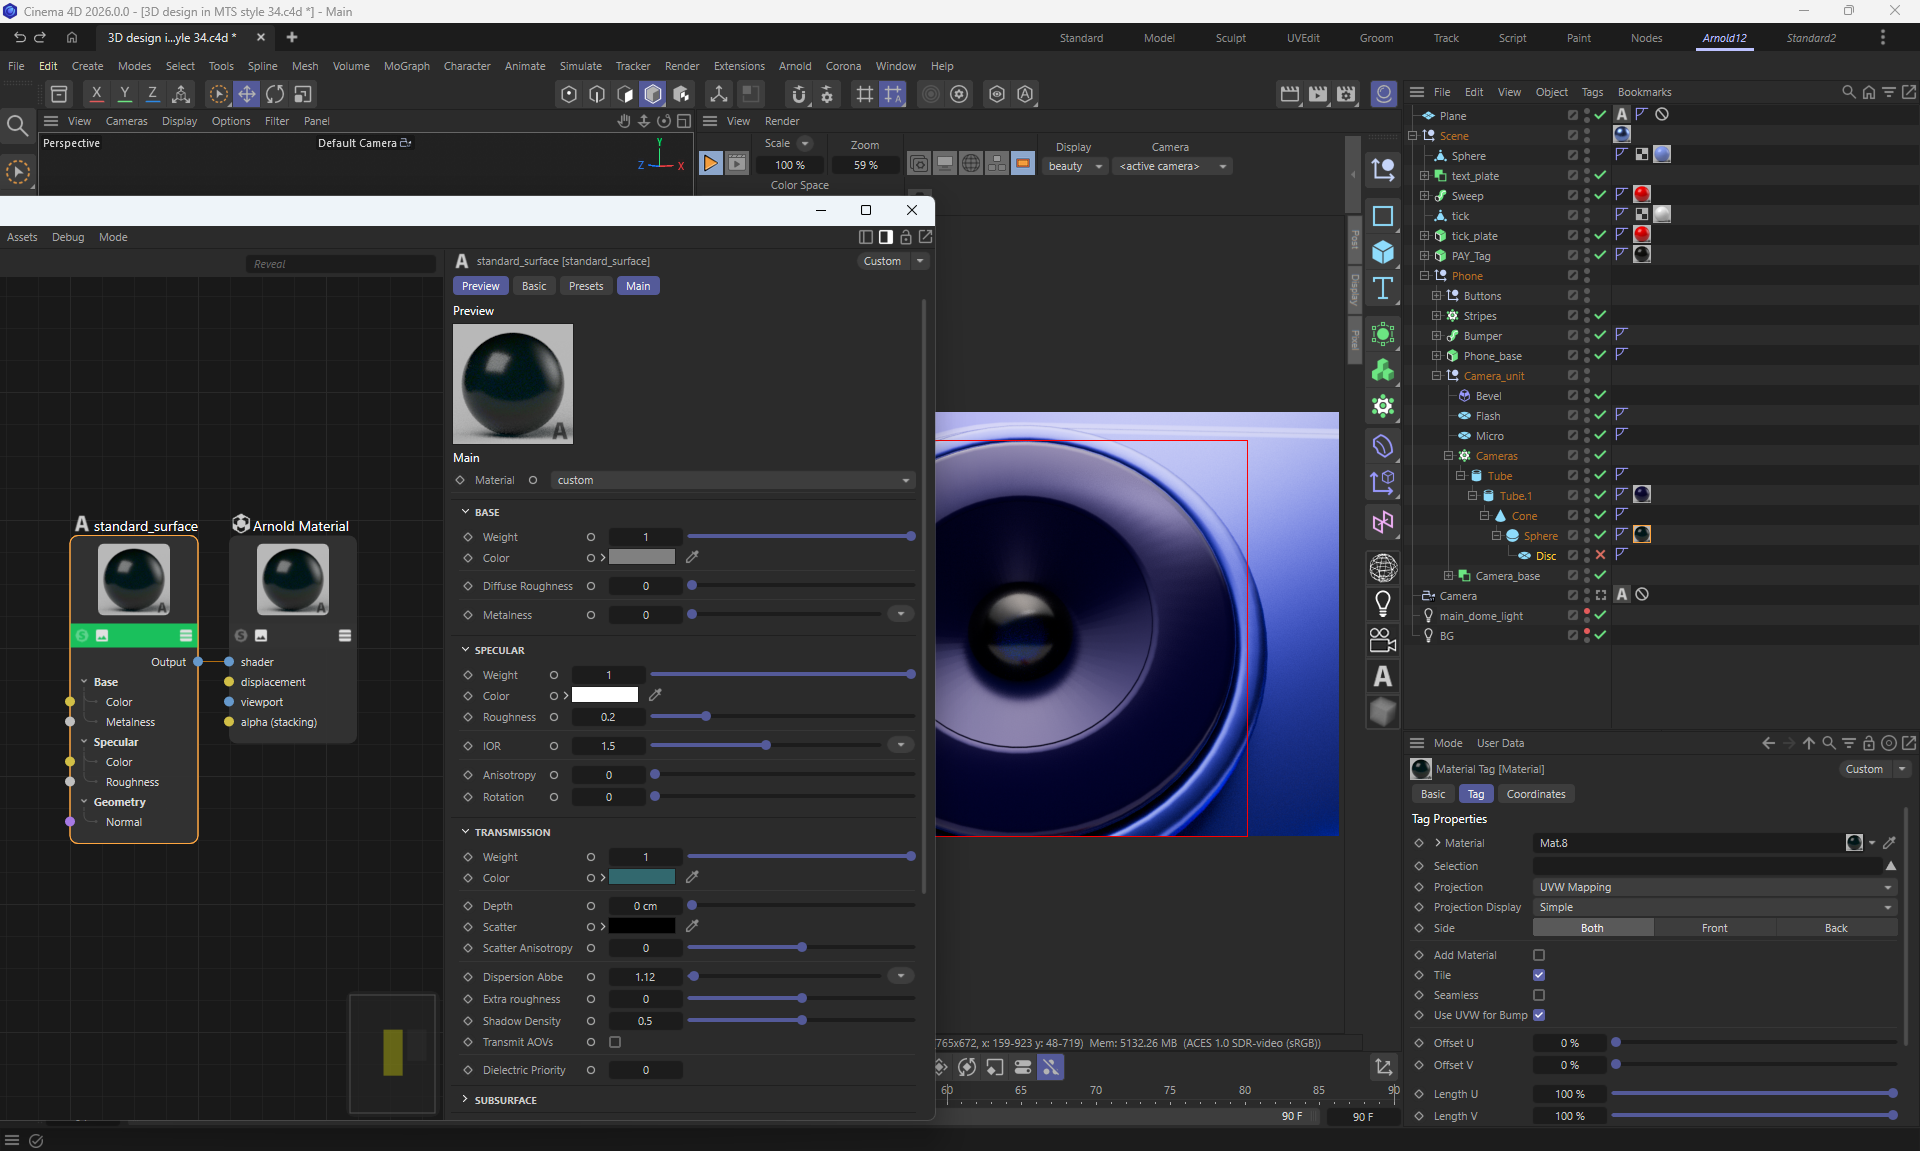Switch to the Coordinates tab

point(1535,794)
